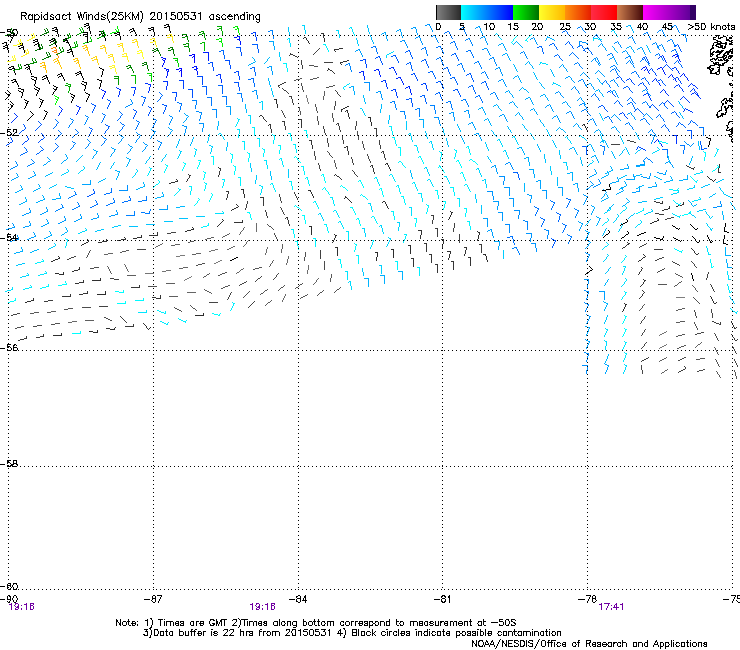Click the legend tick label '40'
This screenshot has width=740, height=650.
[x=642, y=26]
